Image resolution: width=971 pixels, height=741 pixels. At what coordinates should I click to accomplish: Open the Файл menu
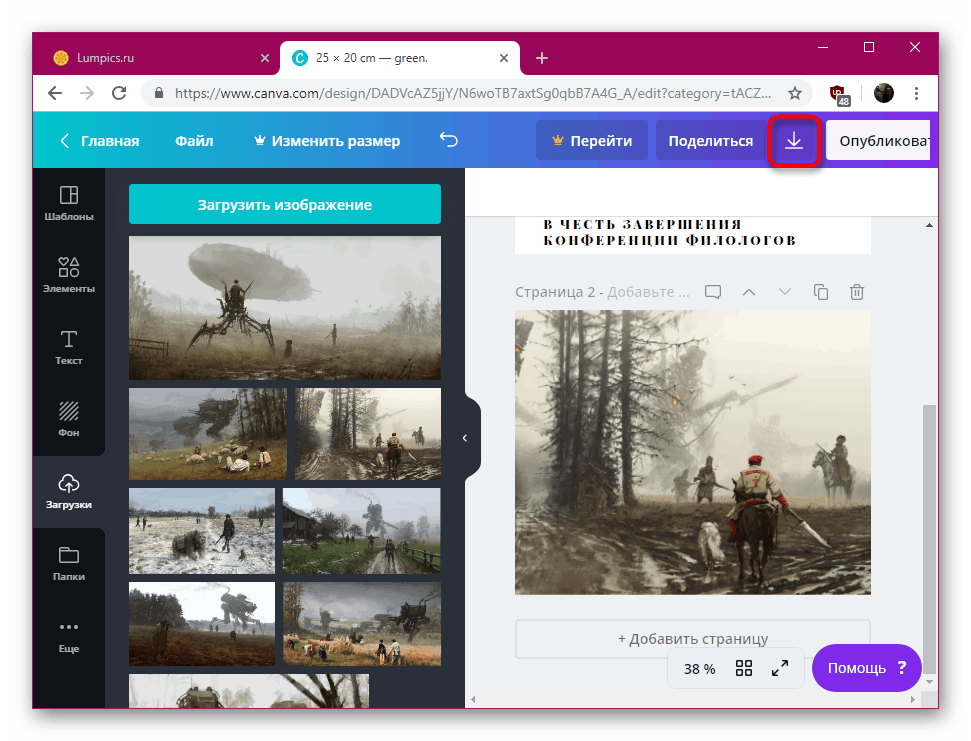point(194,141)
